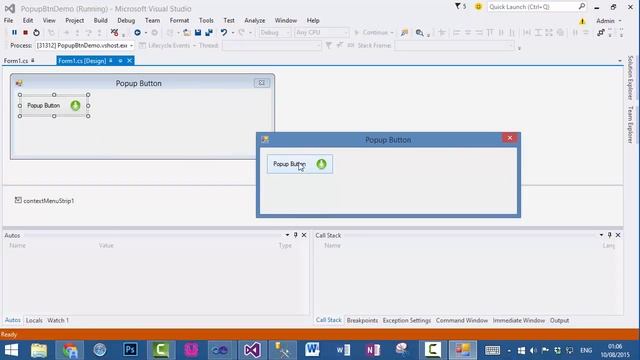Open the Undo history dropdown arrow
The height and width of the screenshot is (360, 640).
click(x=233, y=33)
